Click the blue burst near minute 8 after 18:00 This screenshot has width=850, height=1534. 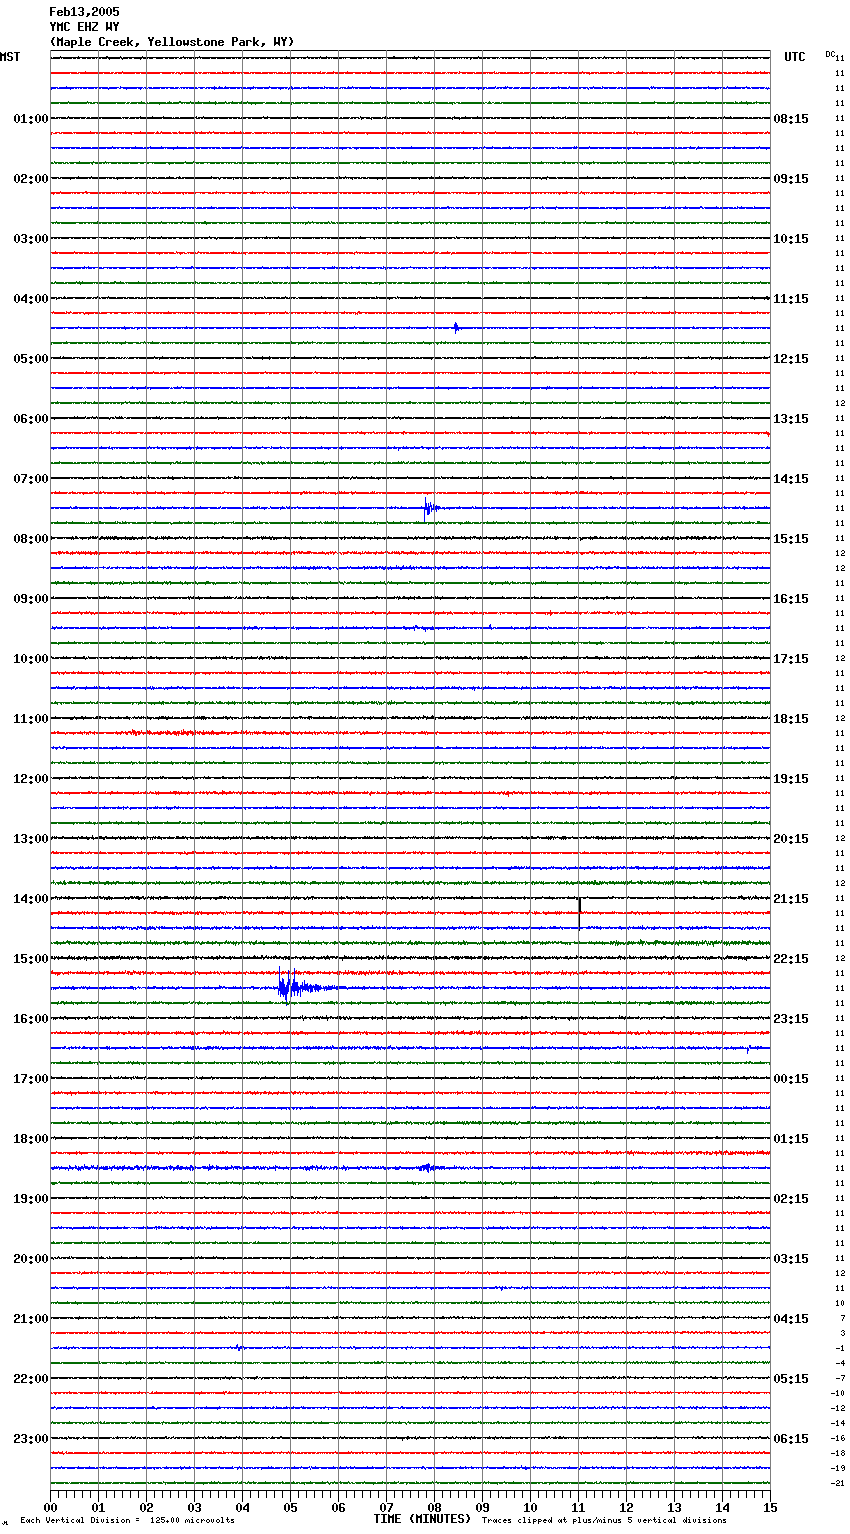tap(428, 1167)
